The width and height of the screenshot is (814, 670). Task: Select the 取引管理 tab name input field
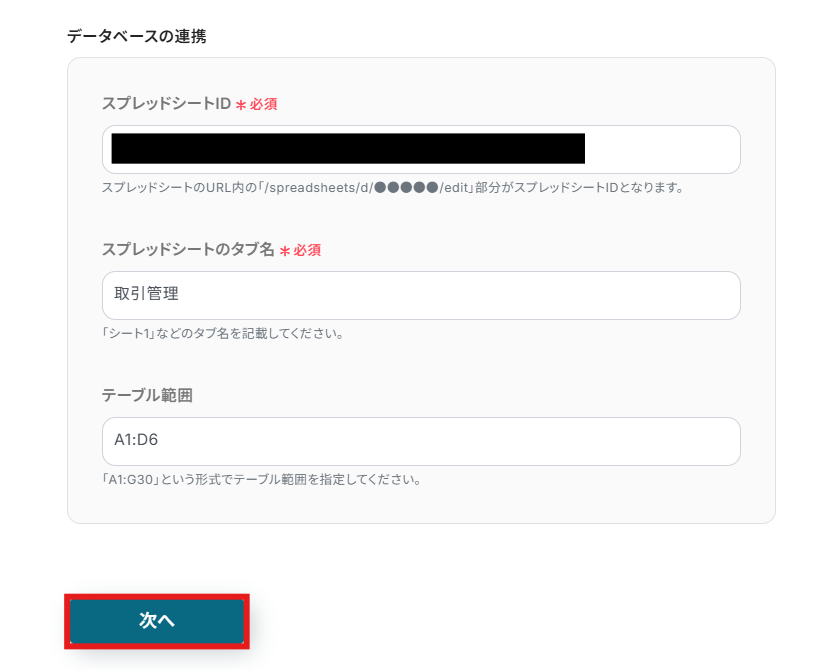point(420,295)
